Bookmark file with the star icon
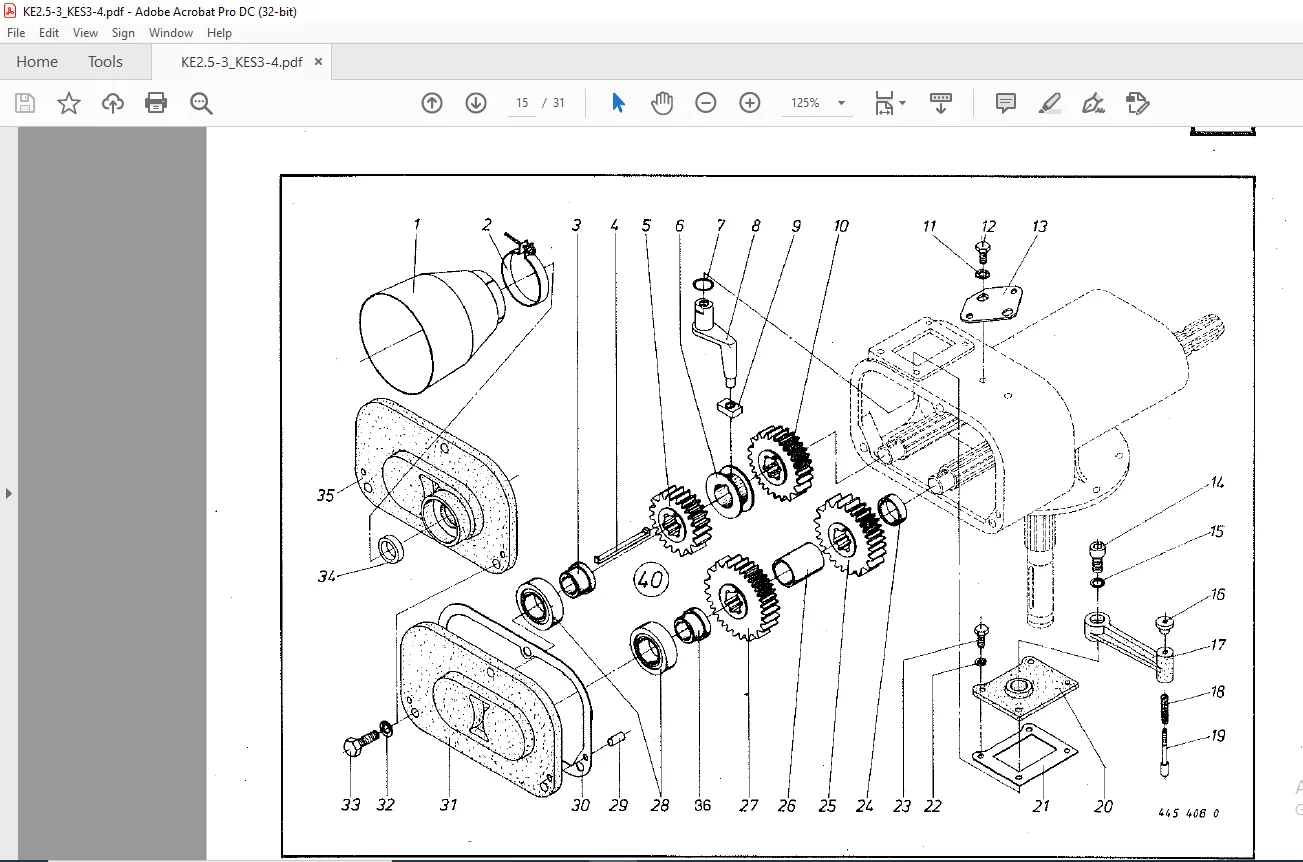This screenshot has height=862, width=1303. (69, 103)
